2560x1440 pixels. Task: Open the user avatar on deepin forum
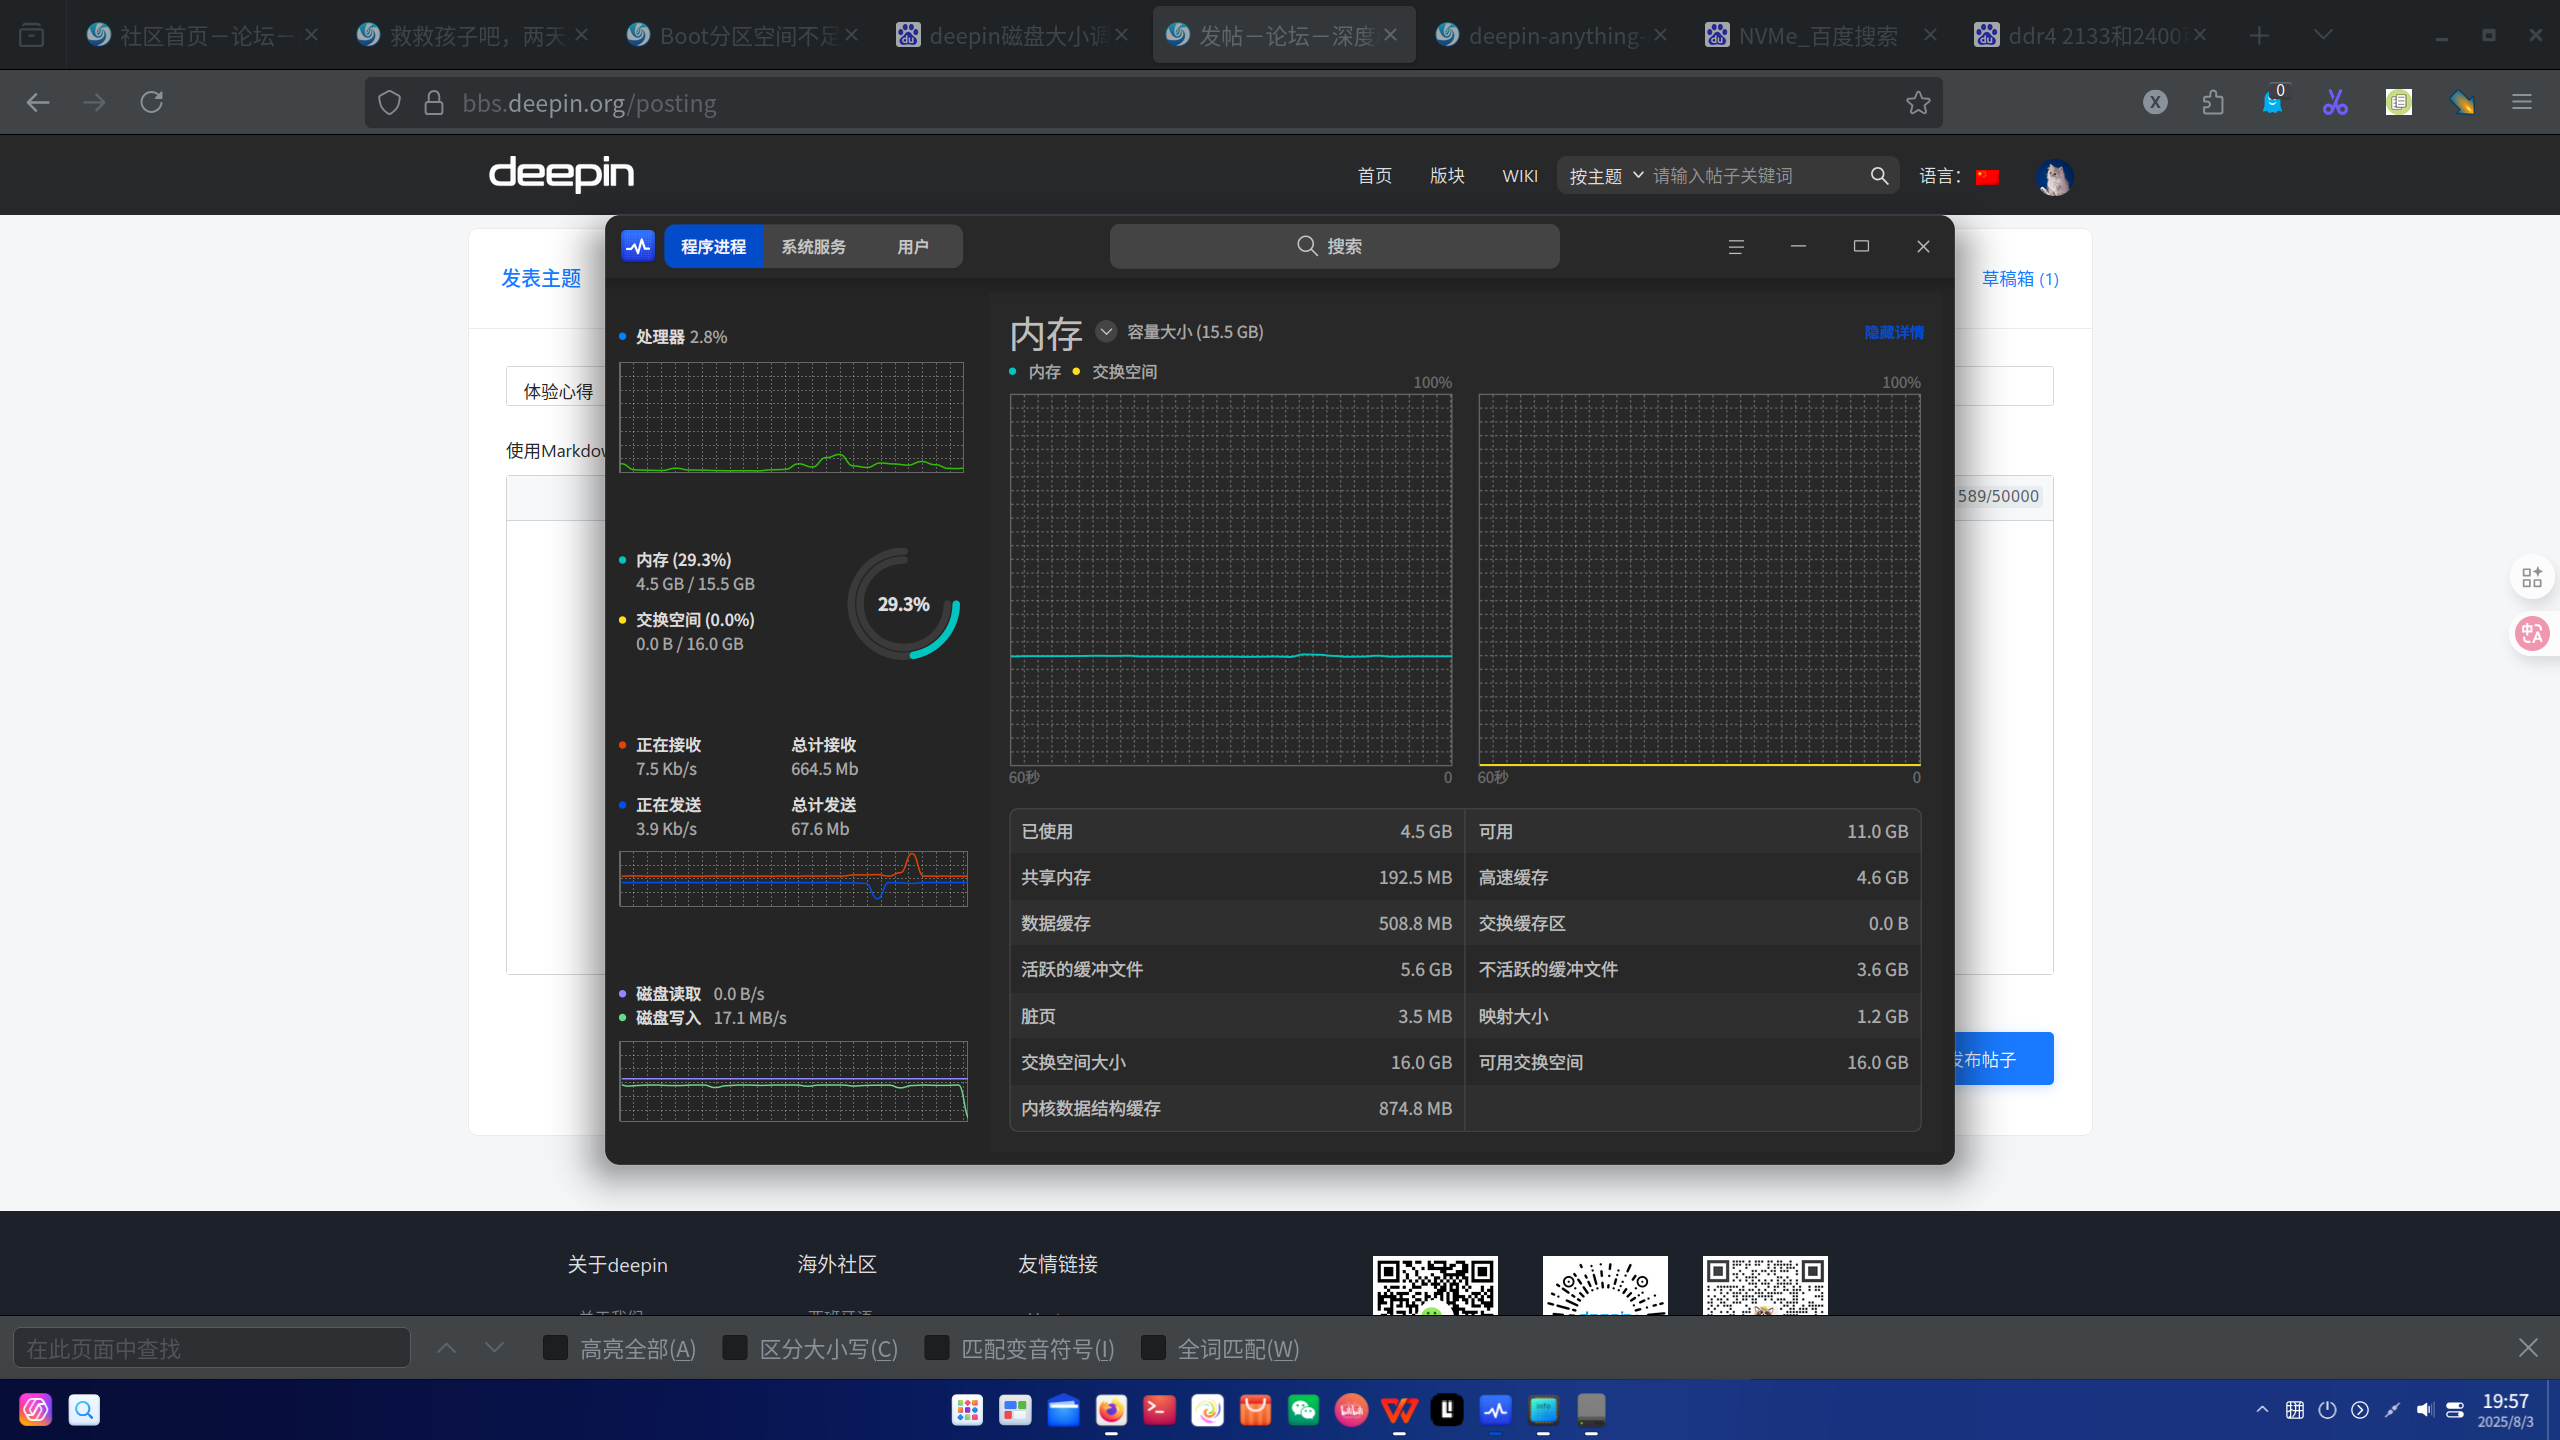2054,177
